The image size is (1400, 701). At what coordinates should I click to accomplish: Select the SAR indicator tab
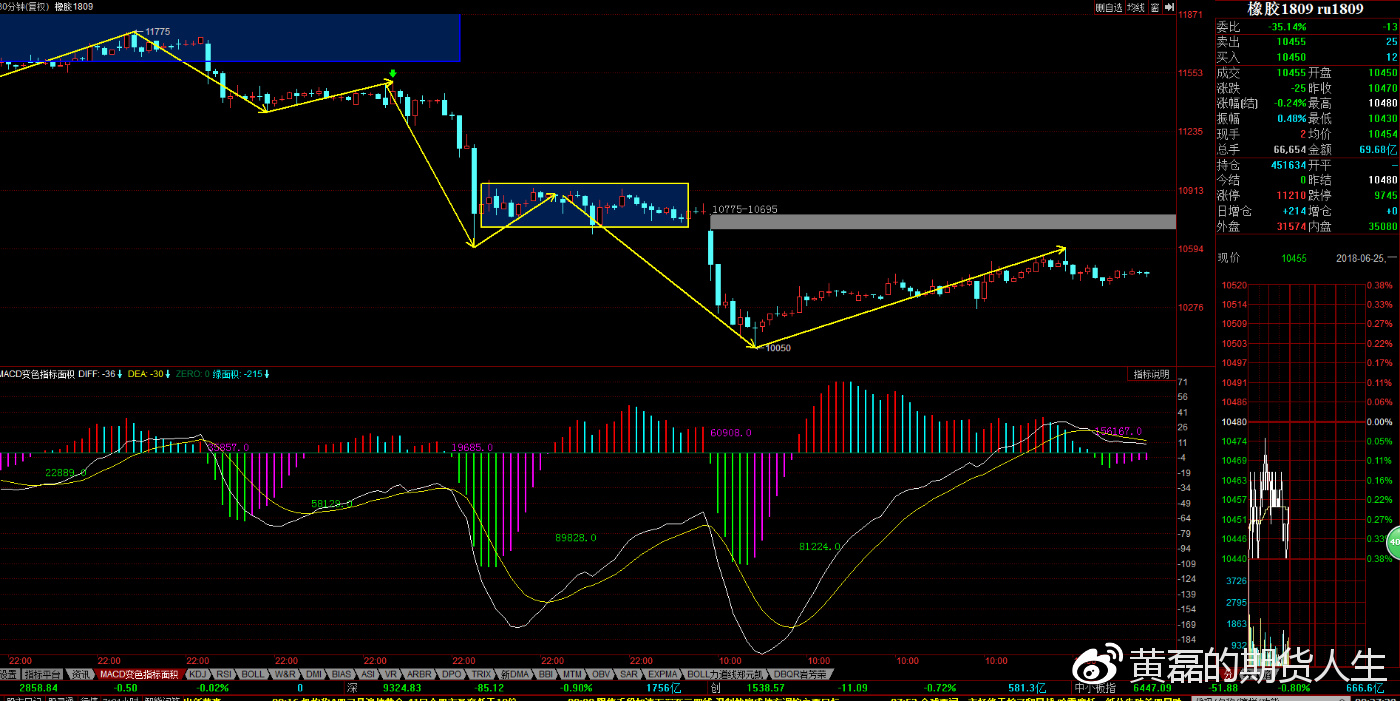(x=628, y=674)
